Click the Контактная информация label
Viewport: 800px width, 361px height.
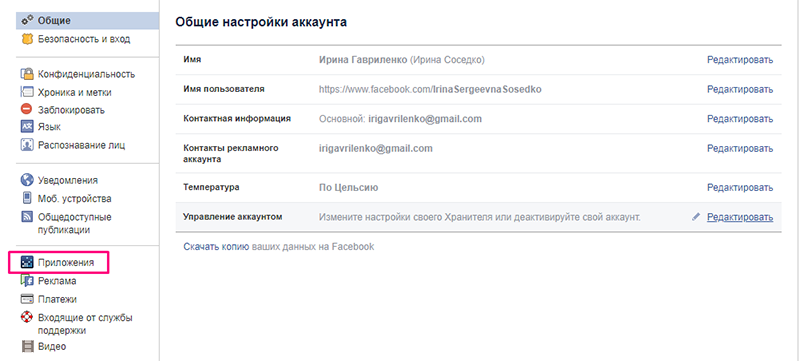pyautogui.click(x=237, y=118)
